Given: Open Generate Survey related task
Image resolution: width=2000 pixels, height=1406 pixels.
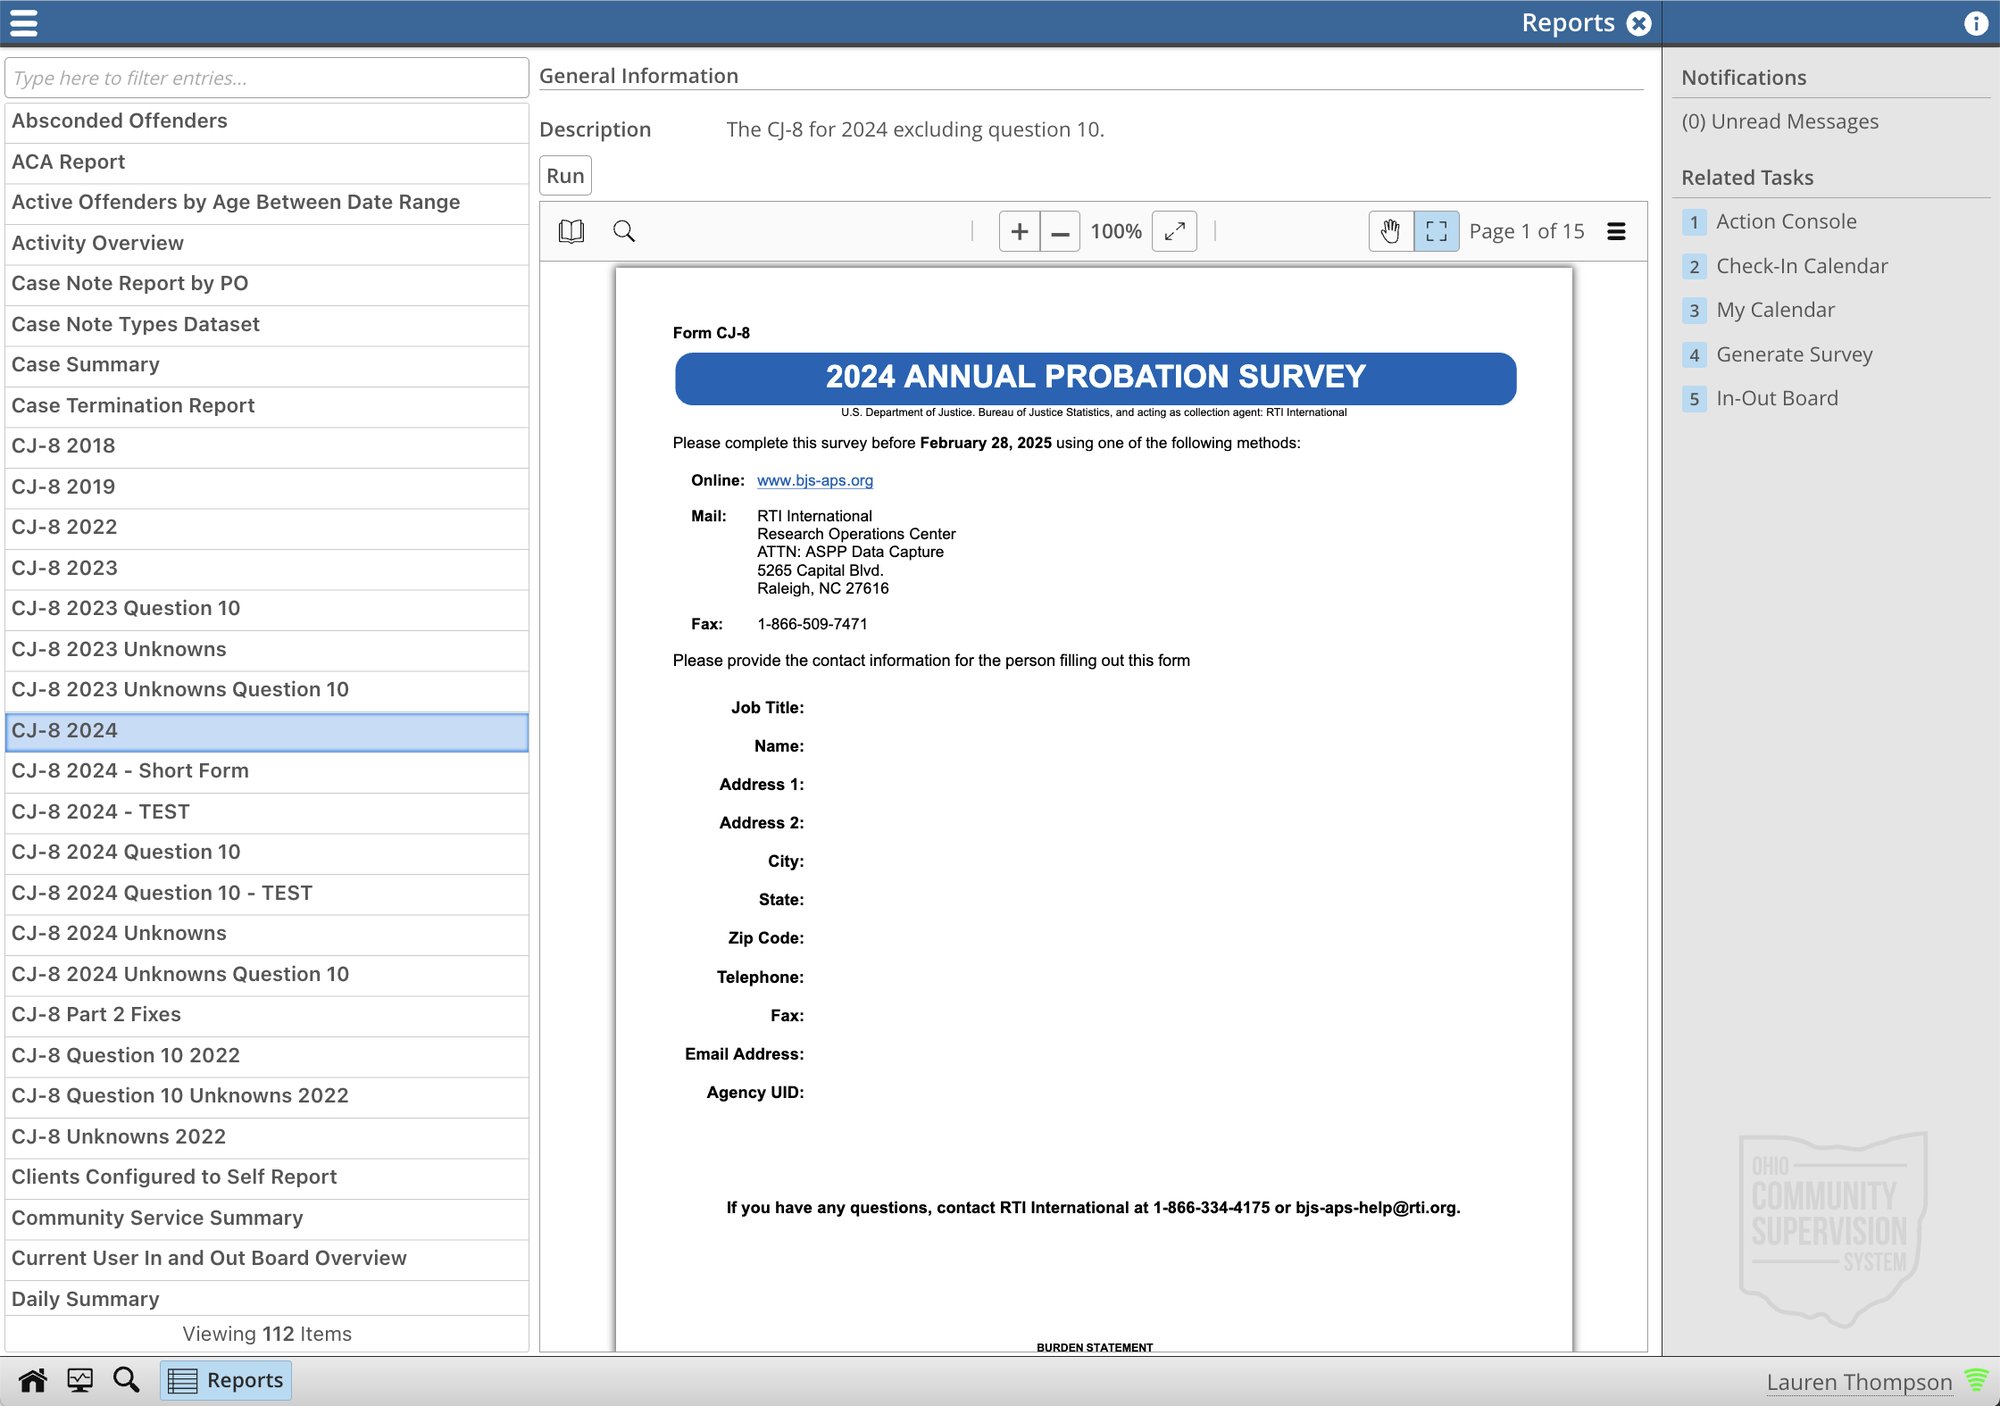Looking at the screenshot, I should [1795, 354].
